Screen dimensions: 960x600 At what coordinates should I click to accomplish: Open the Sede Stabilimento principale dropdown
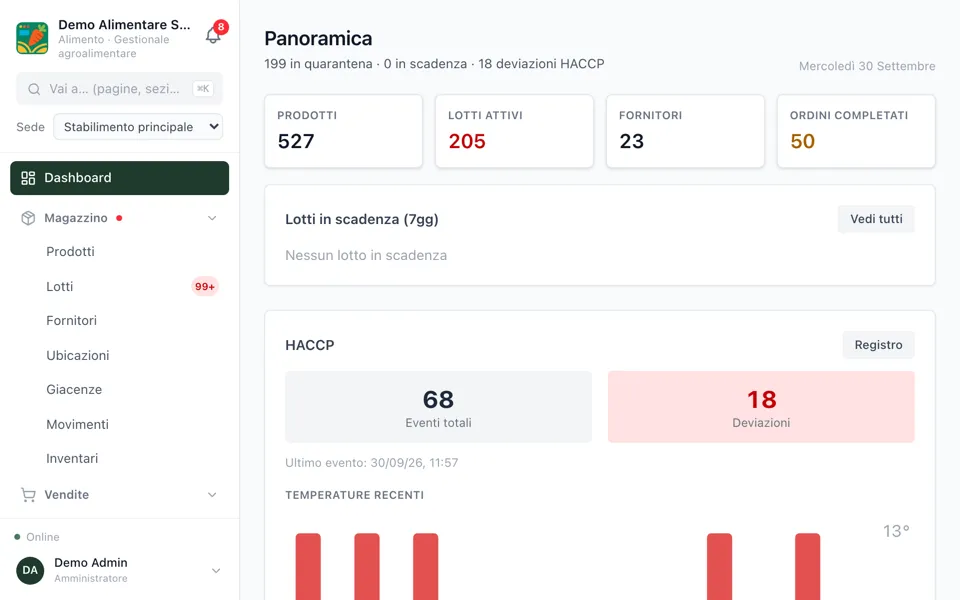138,127
